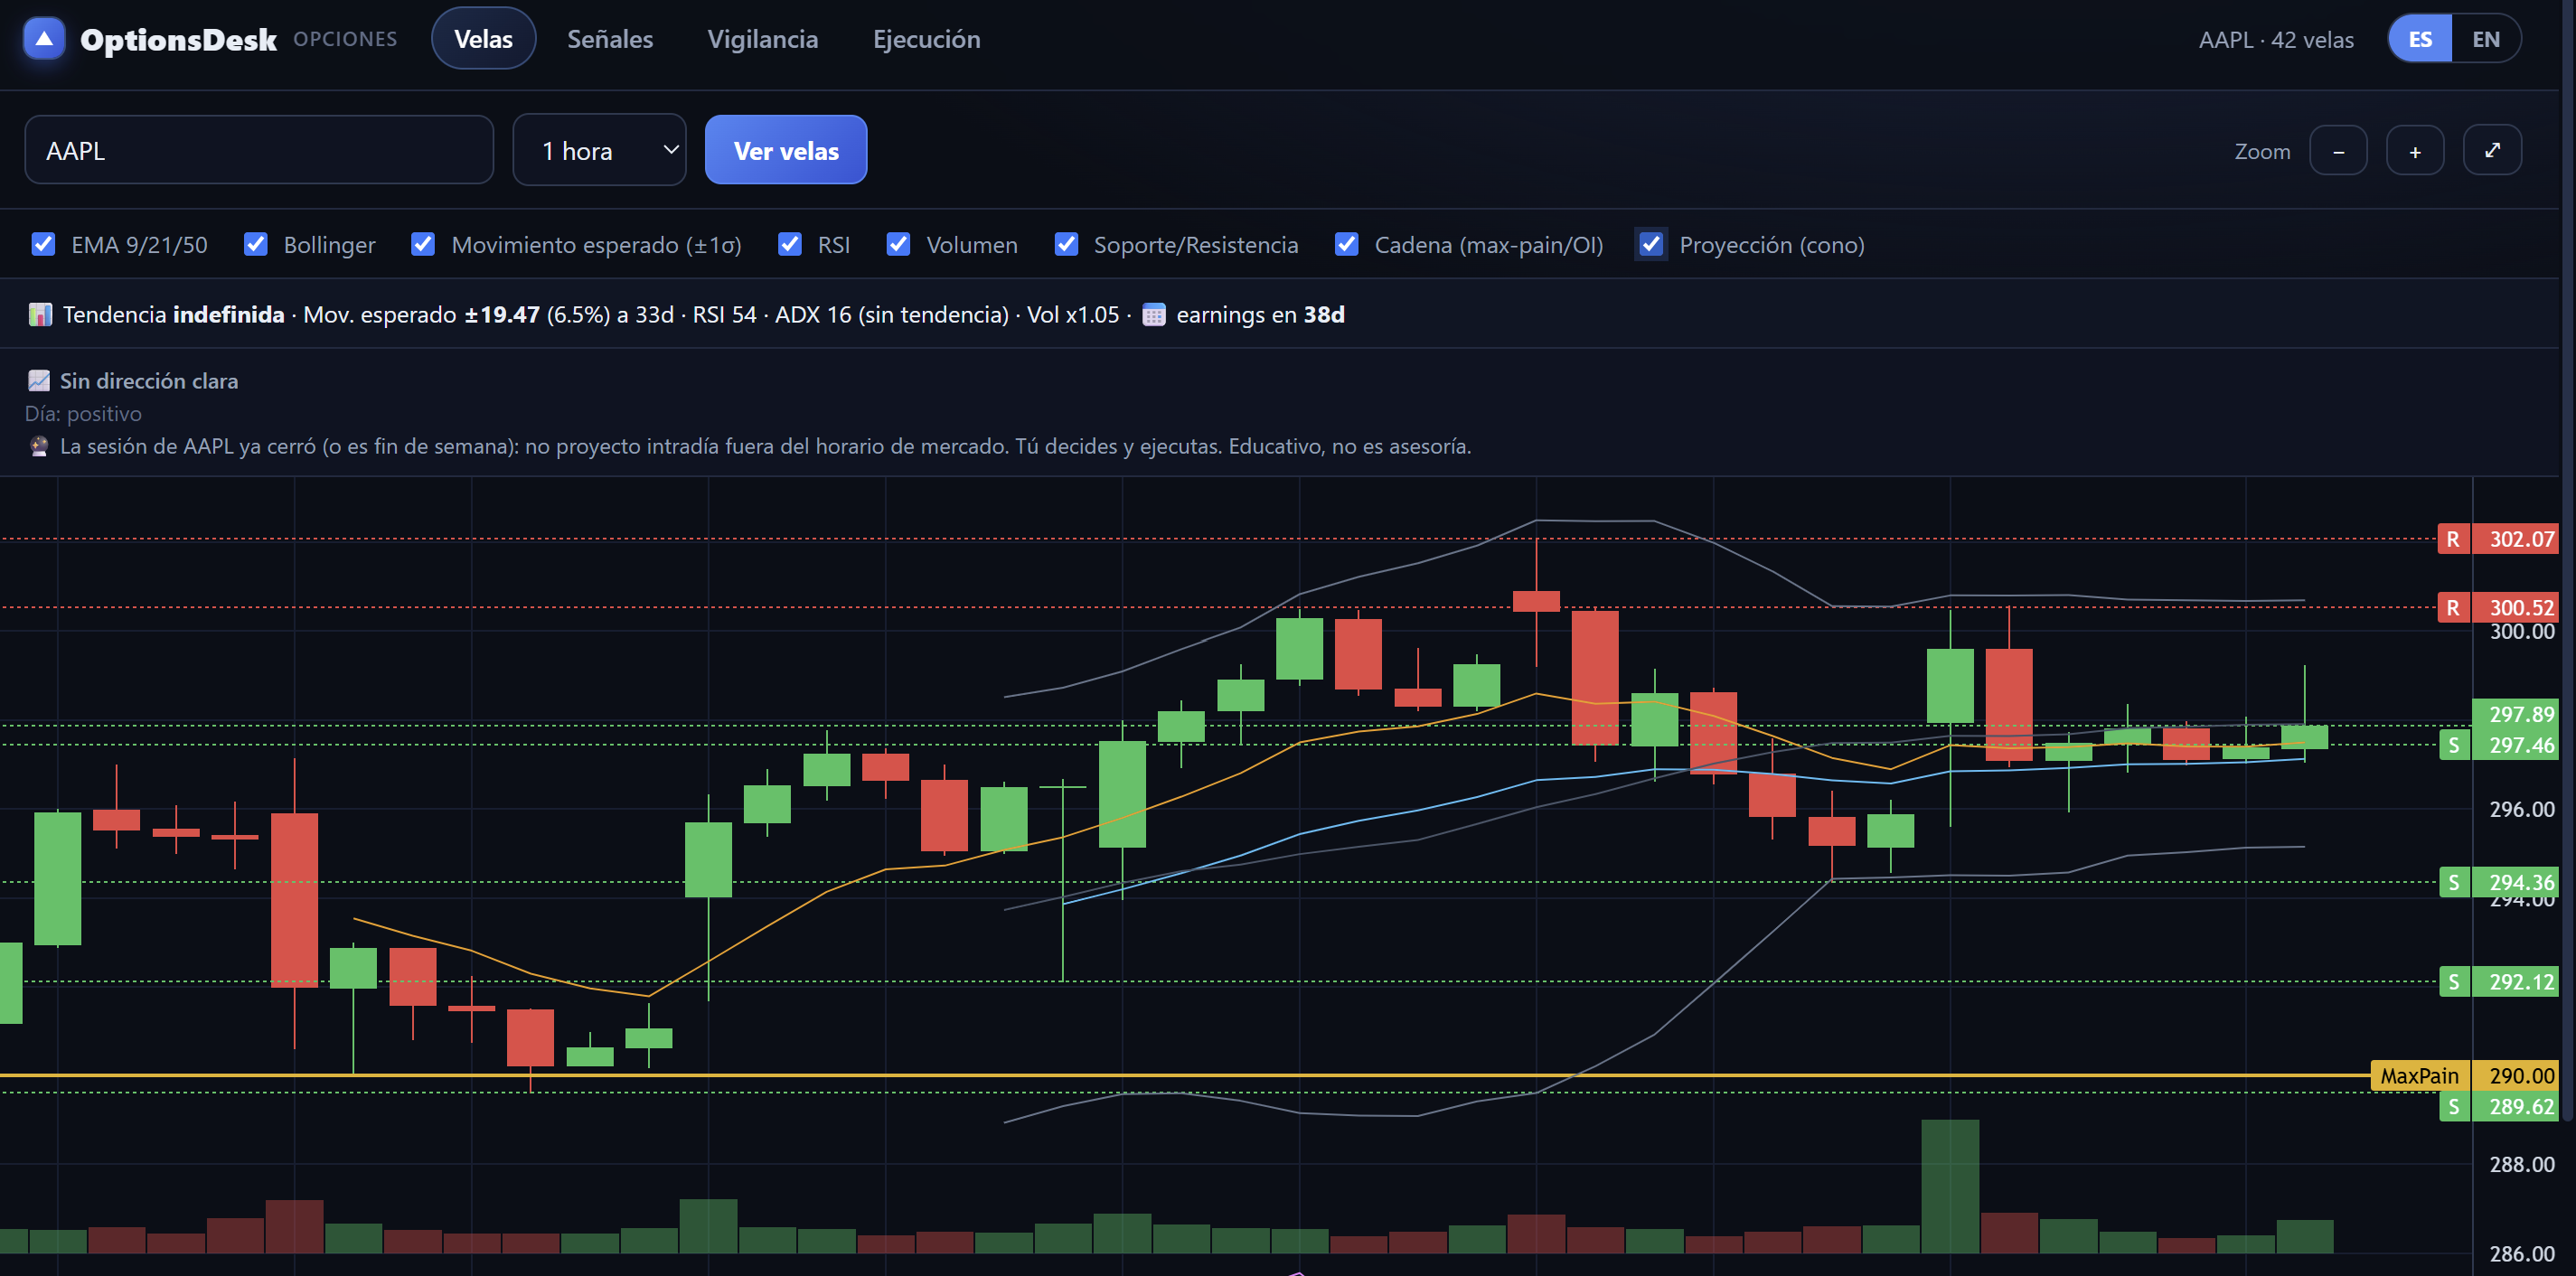2576x1276 pixels.
Task: Click the trend chart icon beside Sin dirección clara
Action: [39, 381]
